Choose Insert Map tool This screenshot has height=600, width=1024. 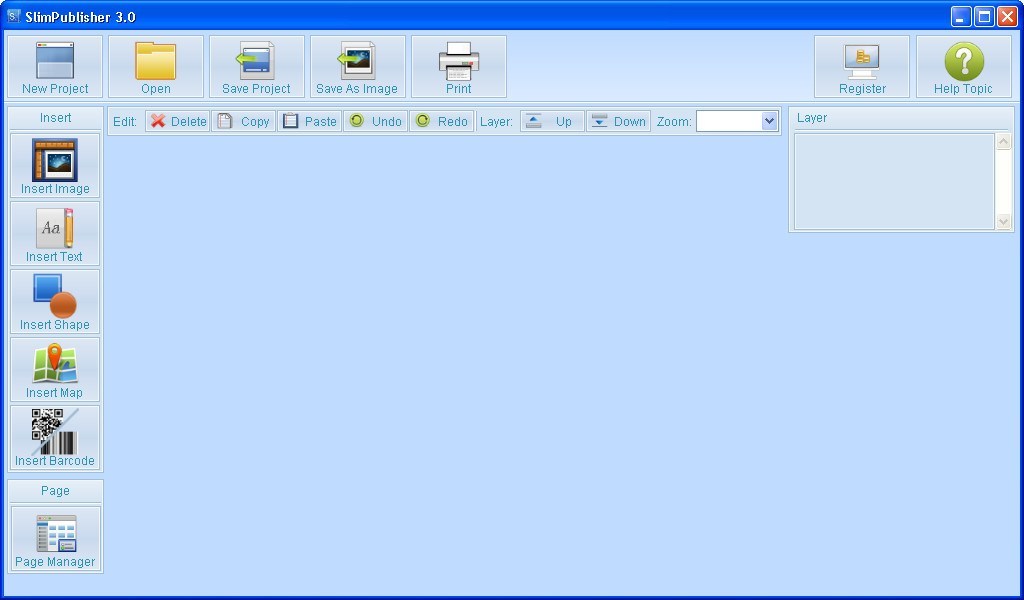point(55,369)
